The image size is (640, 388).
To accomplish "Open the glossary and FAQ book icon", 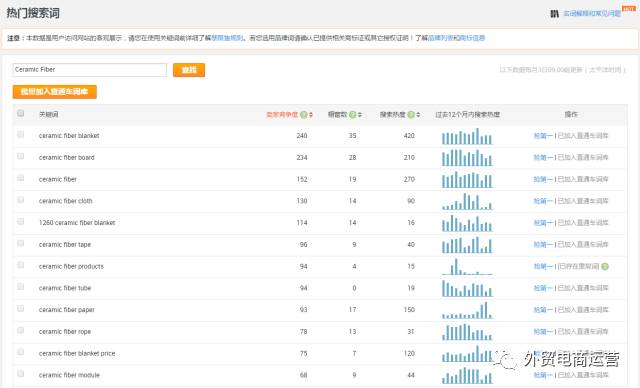I will click(x=554, y=14).
